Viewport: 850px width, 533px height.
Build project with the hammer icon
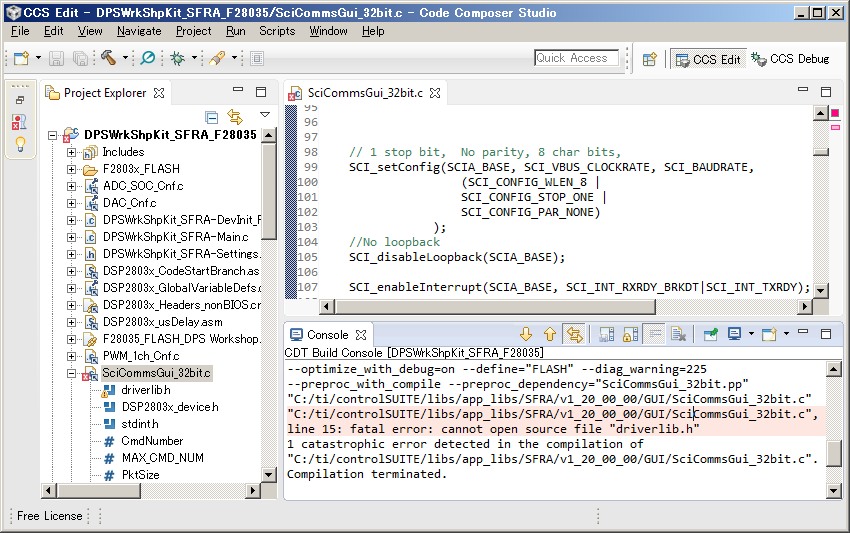point(108,57)
